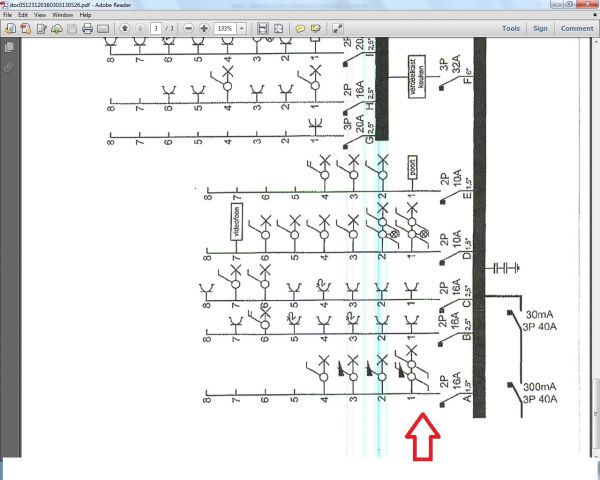The height and width of the screenshot is (480, 600).
Task: Click the page number field showing 3
Action: tap(156, 28)
